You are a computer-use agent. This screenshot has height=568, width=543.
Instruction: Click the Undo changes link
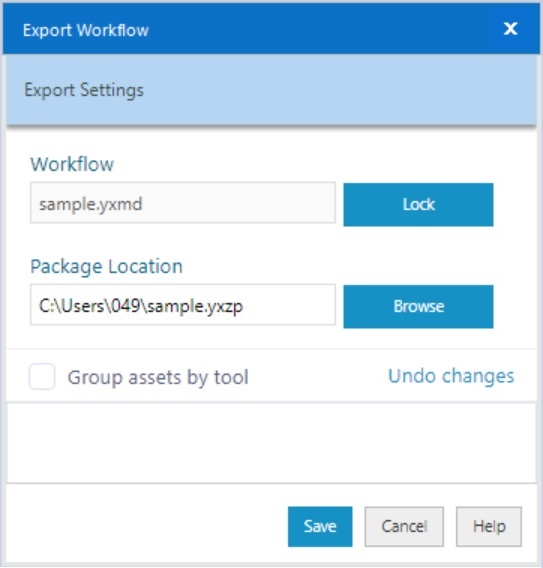click(451, 376)
